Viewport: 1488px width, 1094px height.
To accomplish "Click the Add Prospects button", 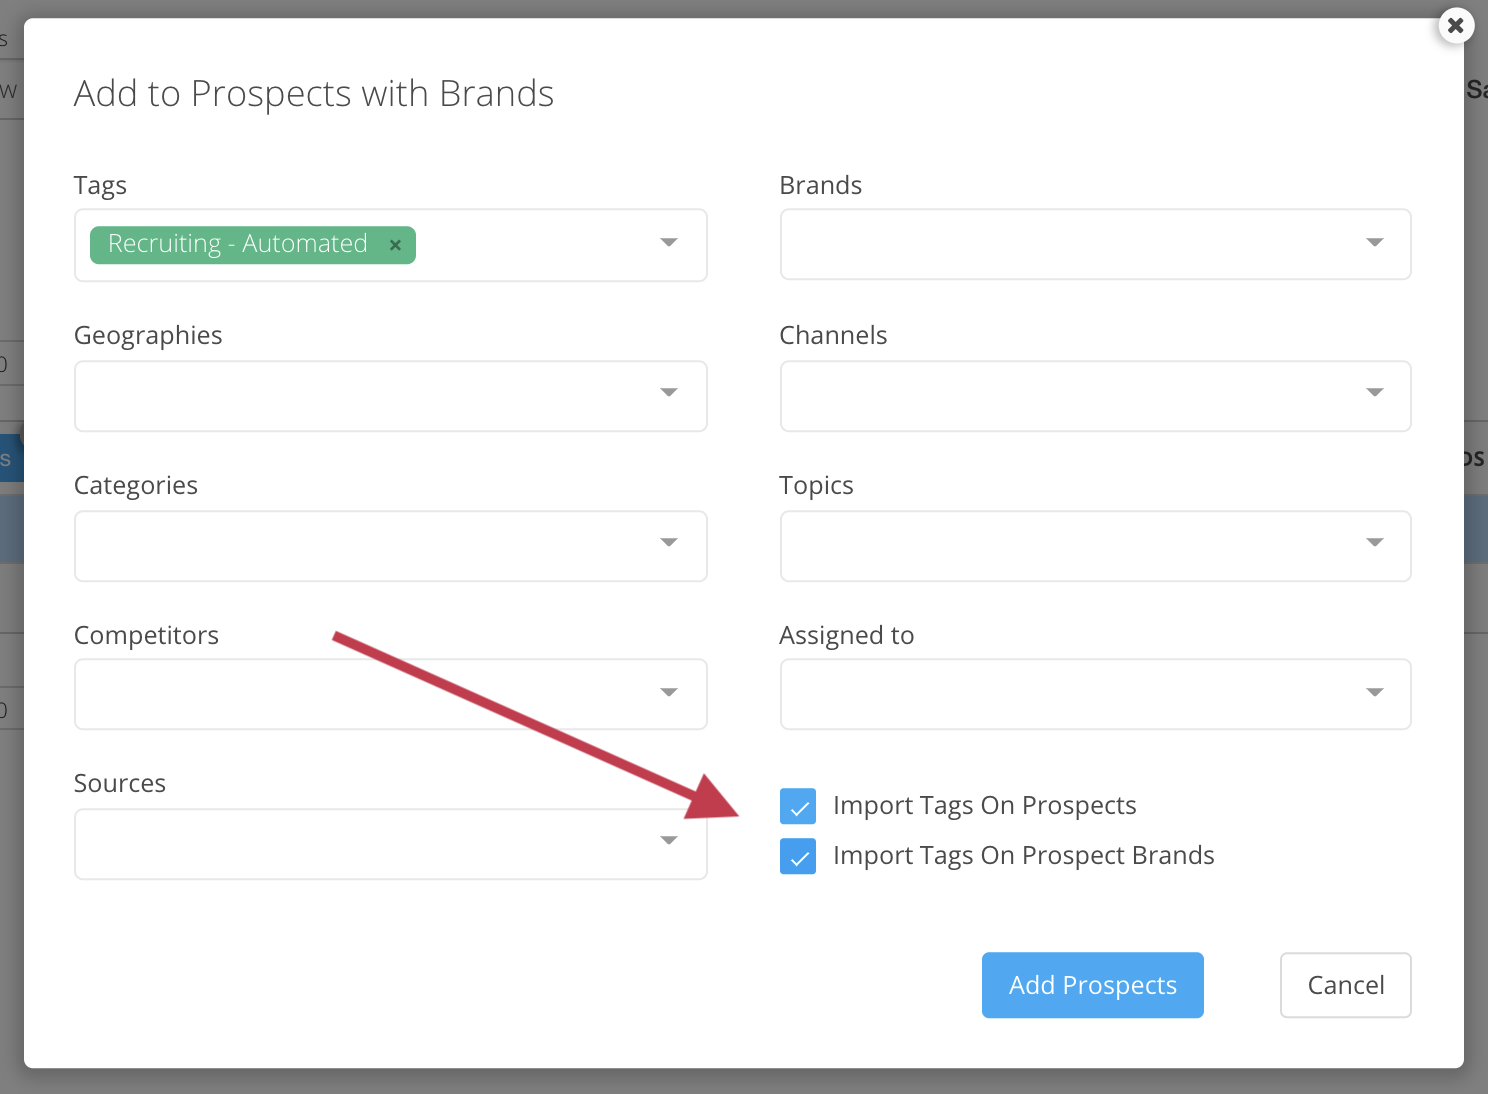I will pyautogui.click(x=1092, y=985).
